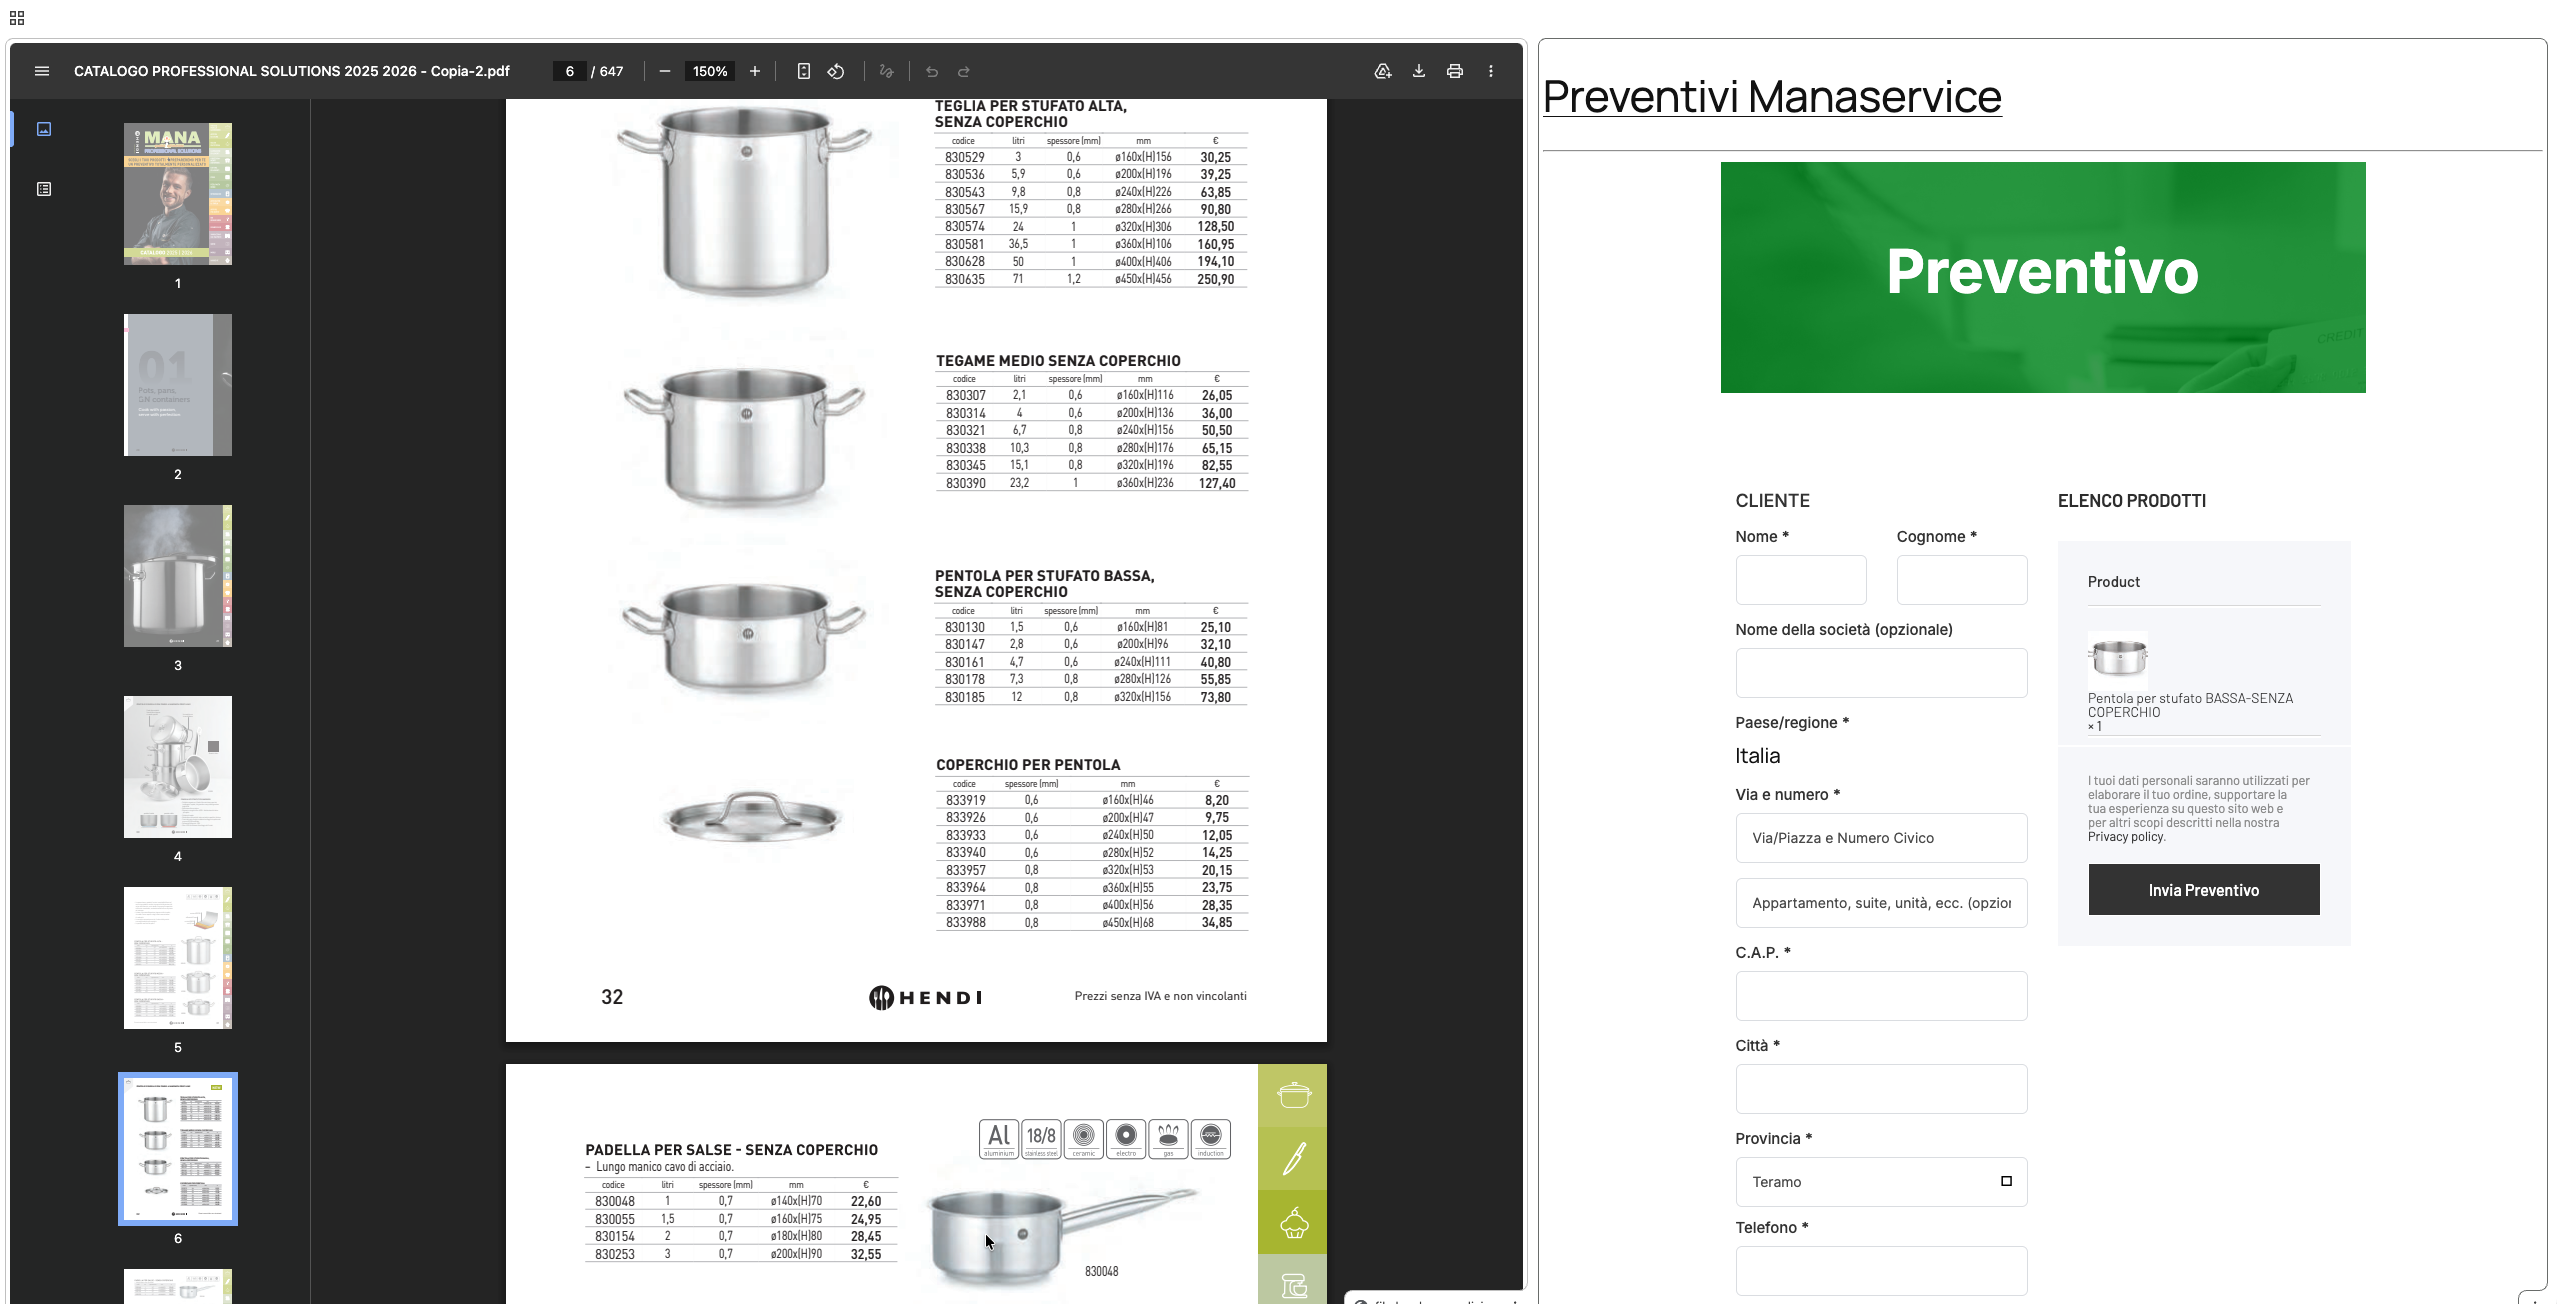Open the Preventivi Manaservice link

tap(1771, 97)
